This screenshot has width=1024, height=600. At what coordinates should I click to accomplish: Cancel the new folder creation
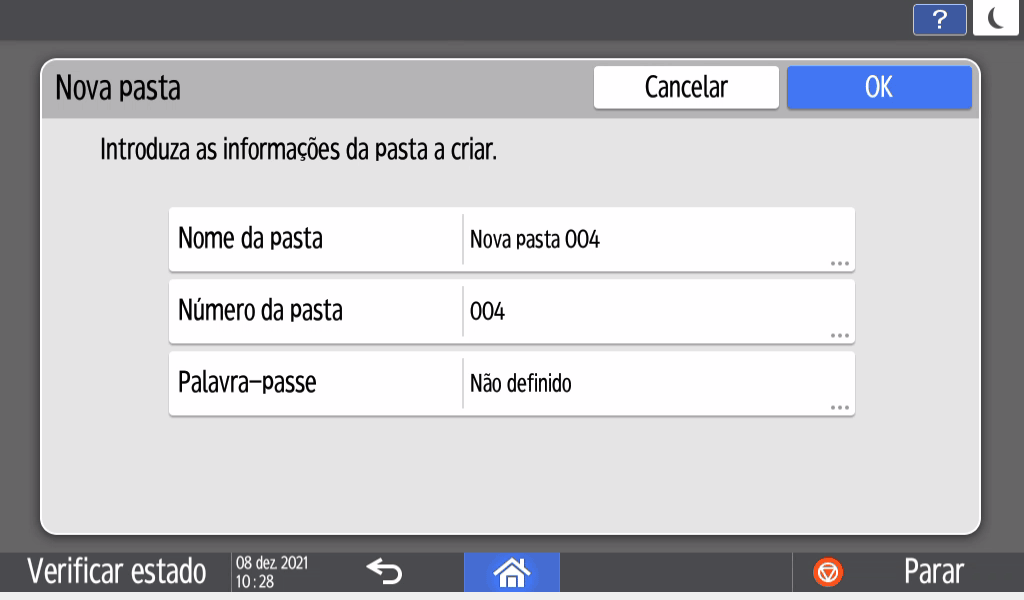click(686, 87)
